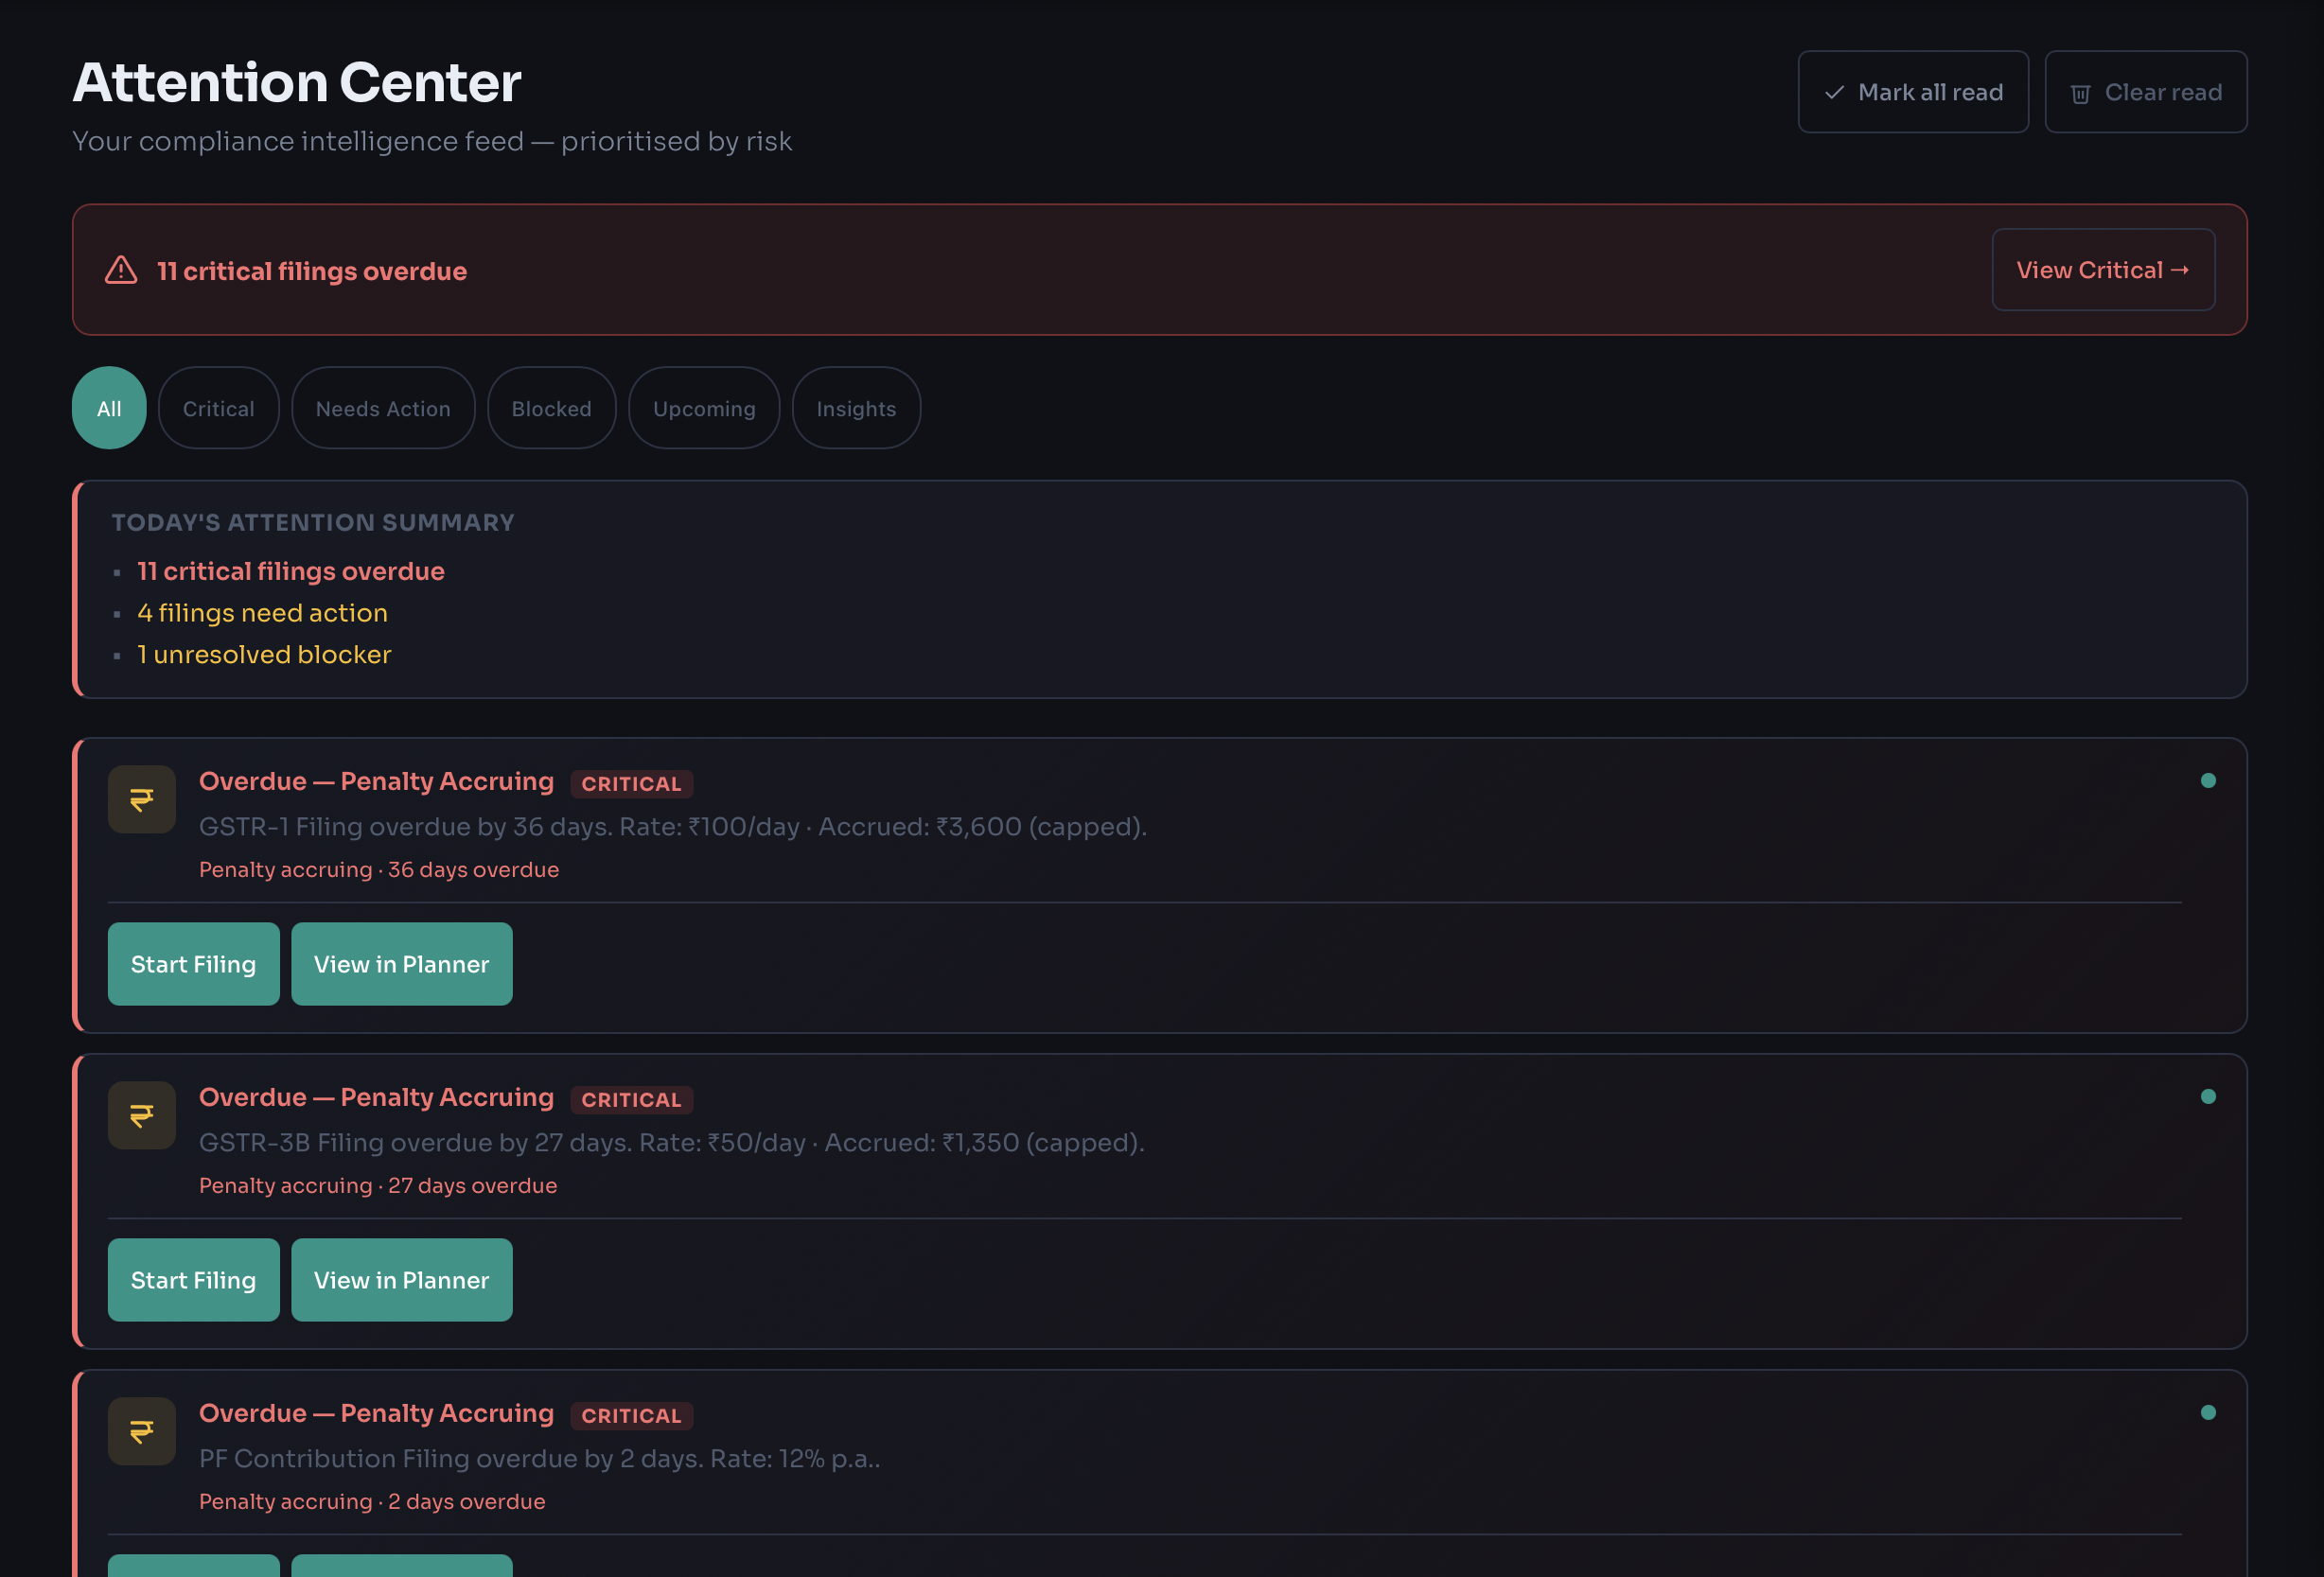Switch to the Upcoming filter
Viewport: 2324px width, 1577px height.
[704, 408]
